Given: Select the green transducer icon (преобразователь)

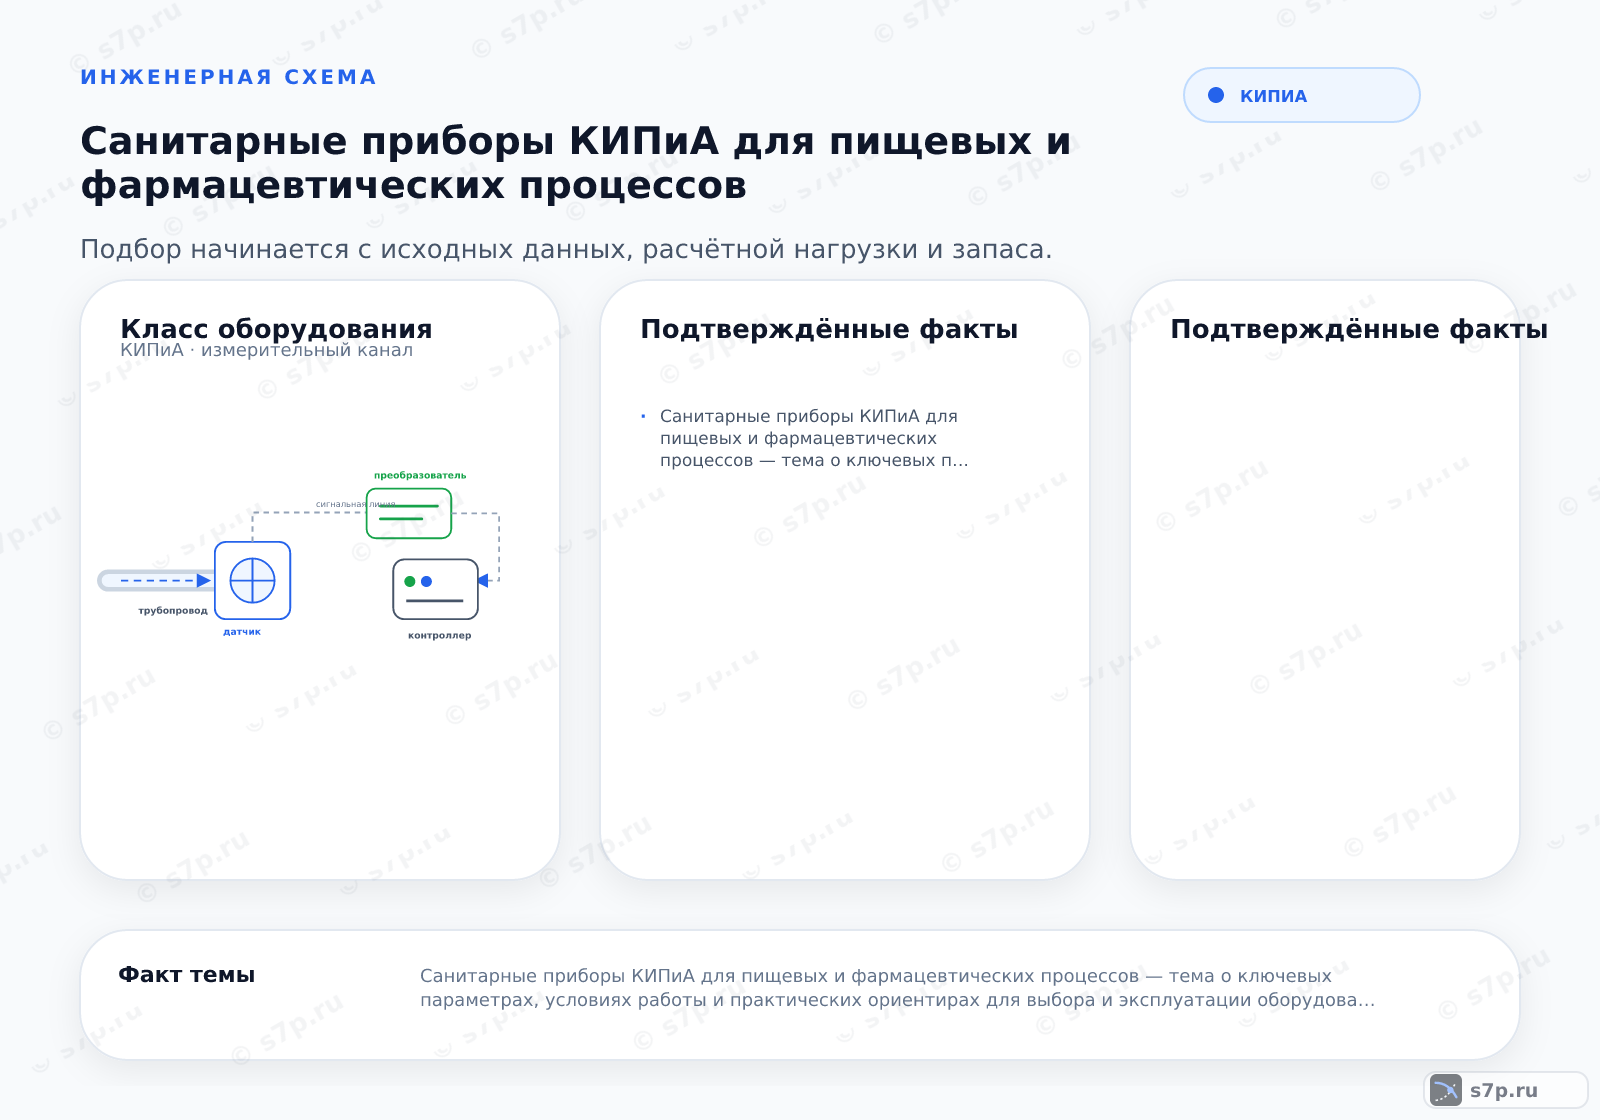Looking at the screenshot, I should [409, 513].
